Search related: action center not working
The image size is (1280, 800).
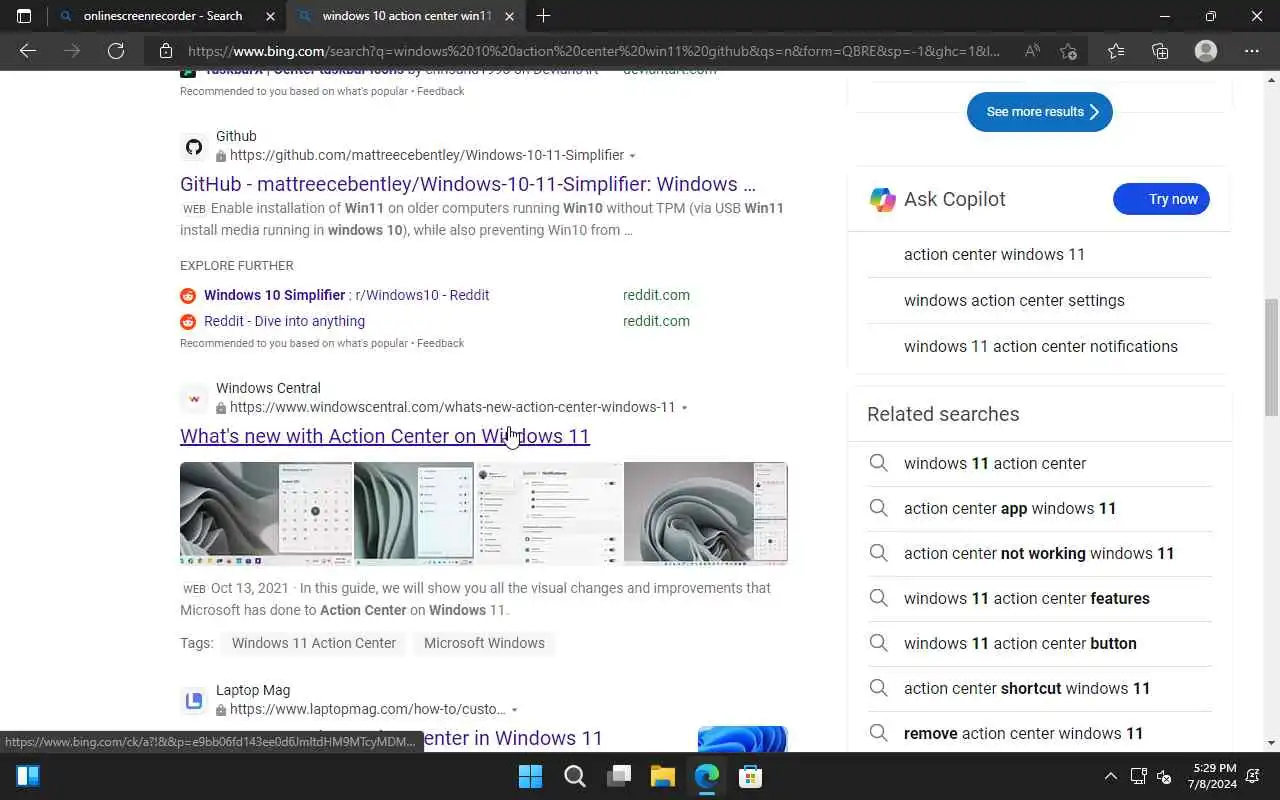[1039, 553]
